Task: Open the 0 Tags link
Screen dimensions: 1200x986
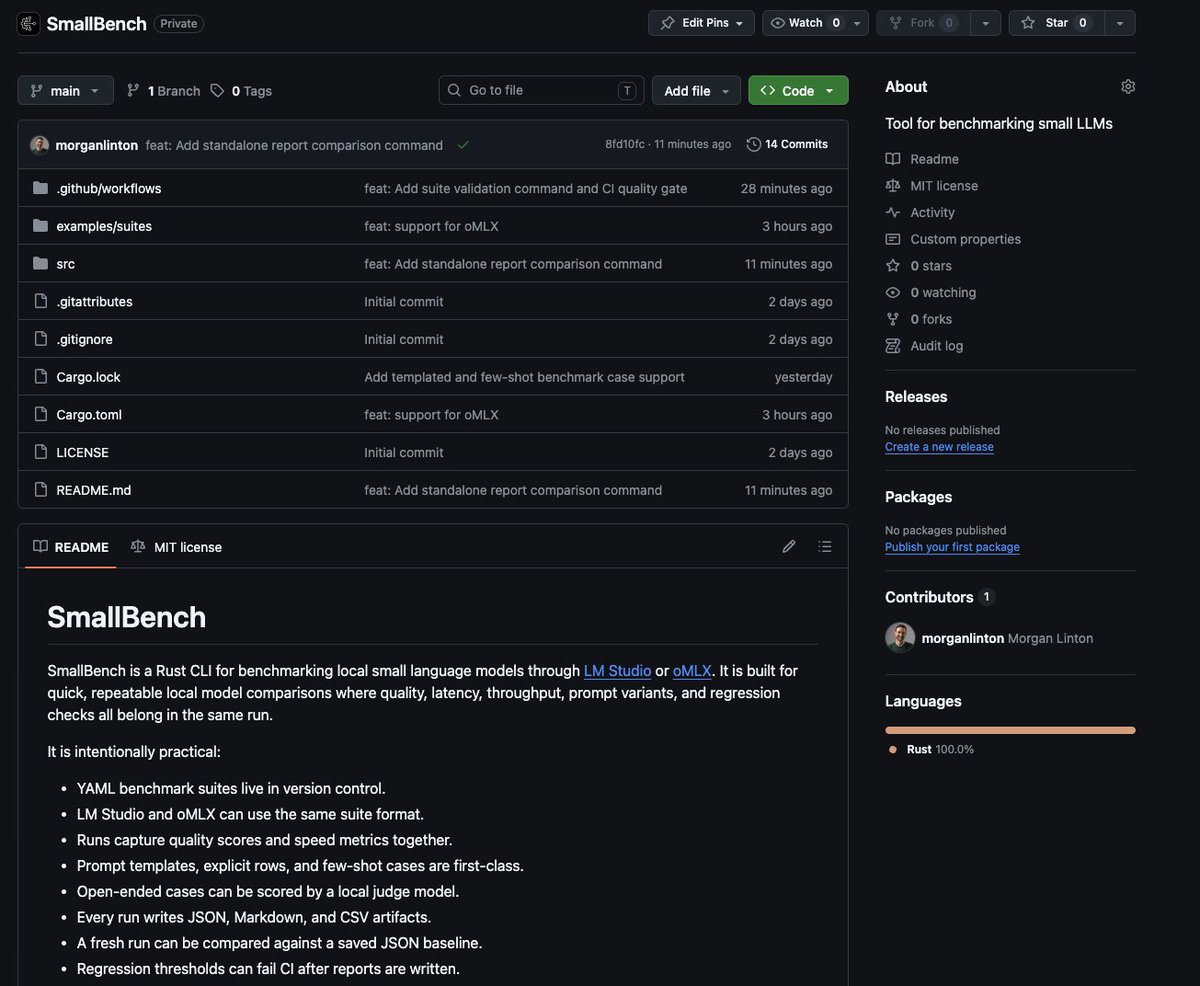Action: pyautogui.click(x=241, y=90)
